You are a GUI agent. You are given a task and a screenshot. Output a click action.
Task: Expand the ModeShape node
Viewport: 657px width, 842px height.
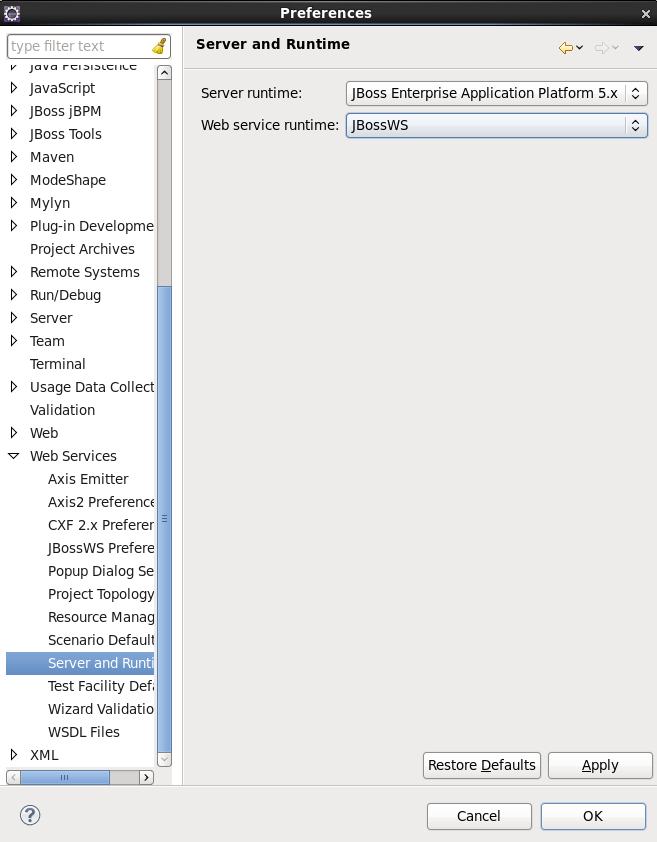click(14, 180)
